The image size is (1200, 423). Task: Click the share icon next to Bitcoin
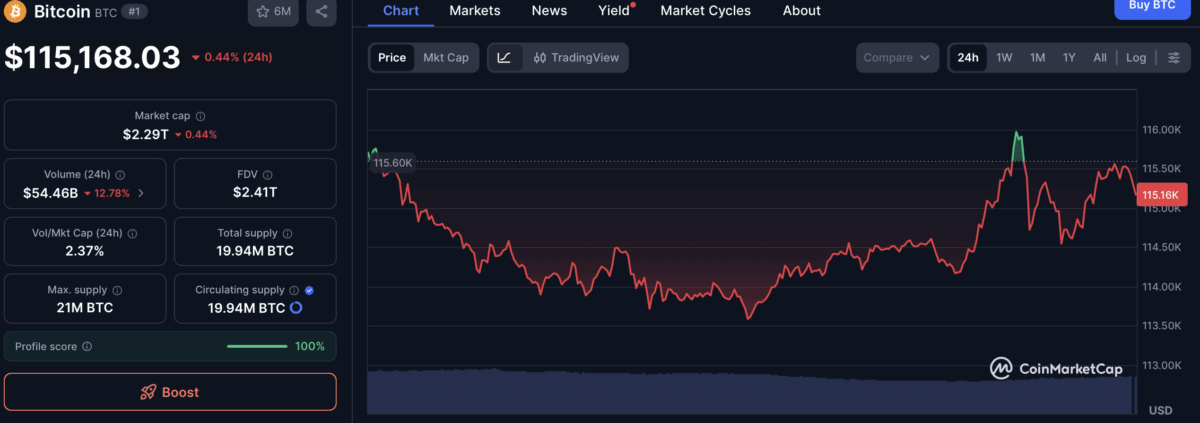pyautogui.click(x=321, y=12)
